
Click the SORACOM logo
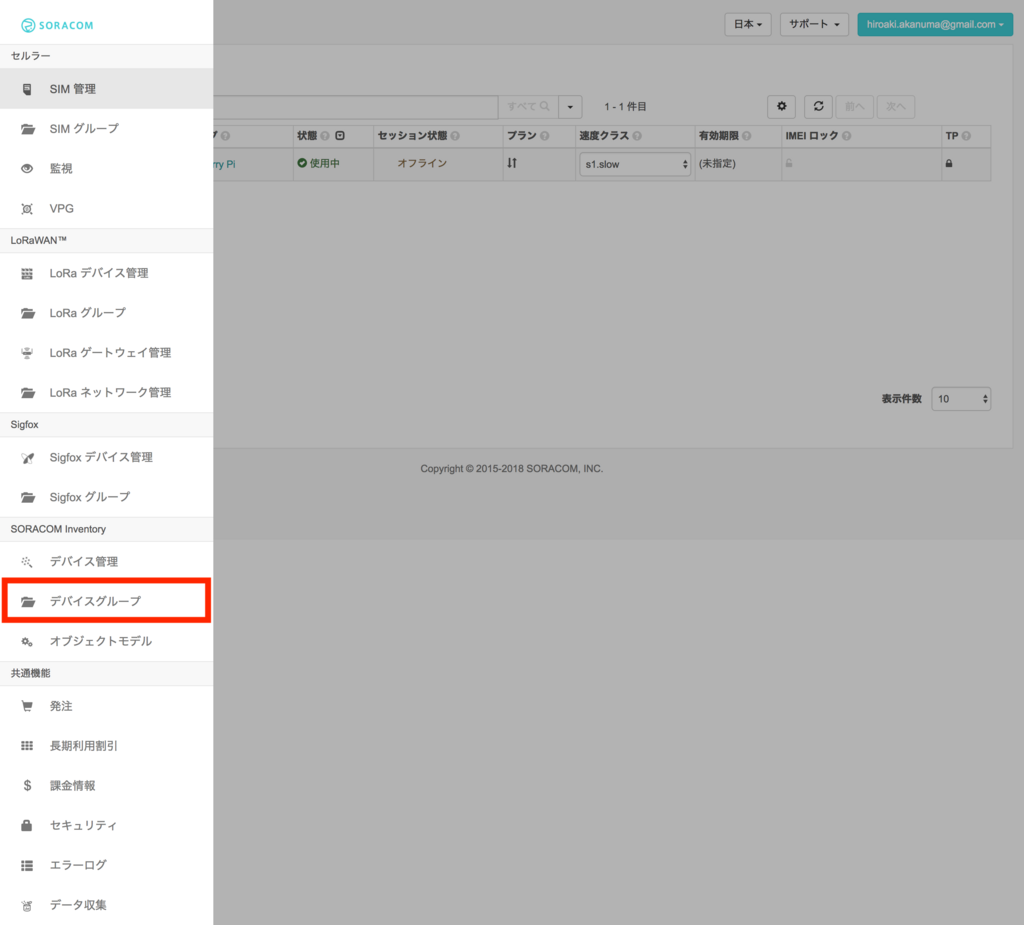(x=57, y=25)
